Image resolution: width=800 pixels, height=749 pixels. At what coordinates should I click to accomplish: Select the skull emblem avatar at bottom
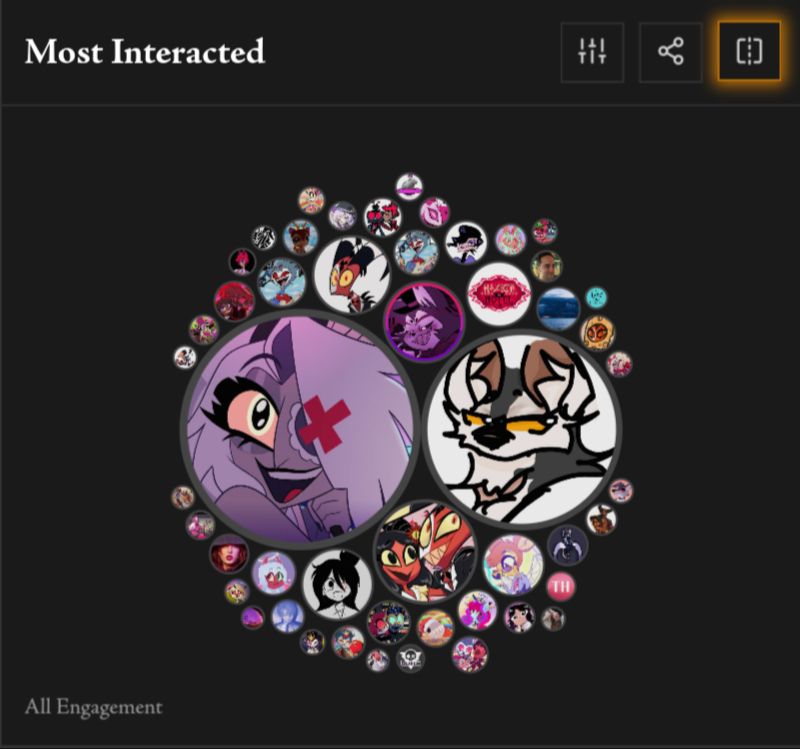click(x=410, y=658)
